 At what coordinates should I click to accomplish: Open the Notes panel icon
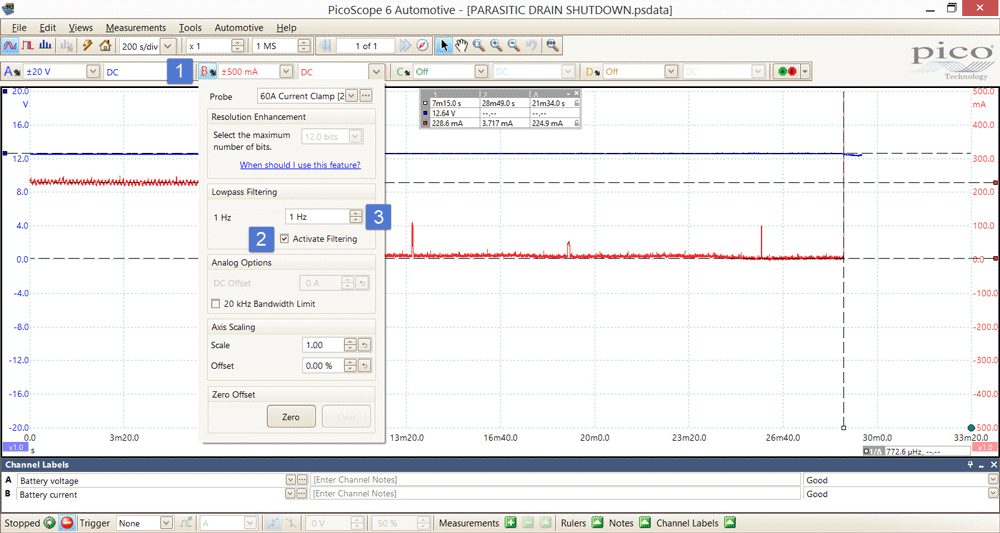(644, 523)
